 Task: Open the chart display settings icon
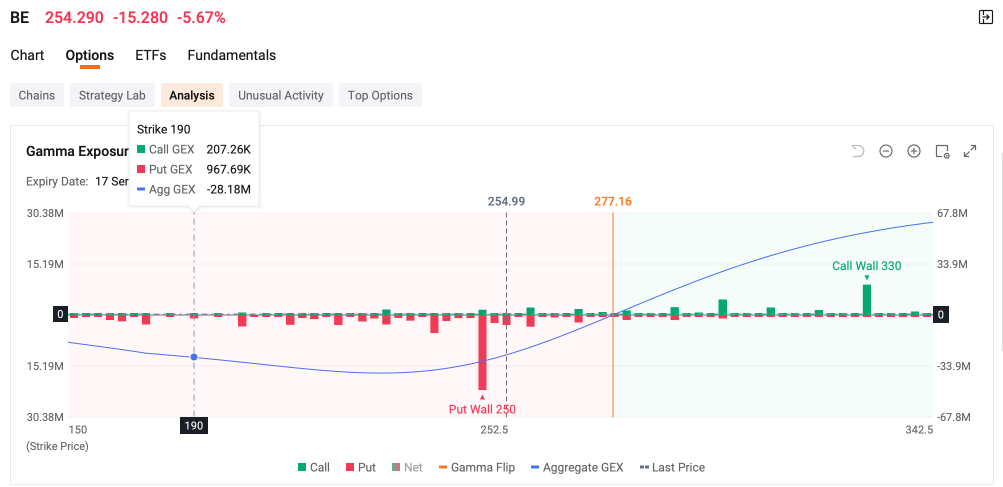[x=942, y=151]
